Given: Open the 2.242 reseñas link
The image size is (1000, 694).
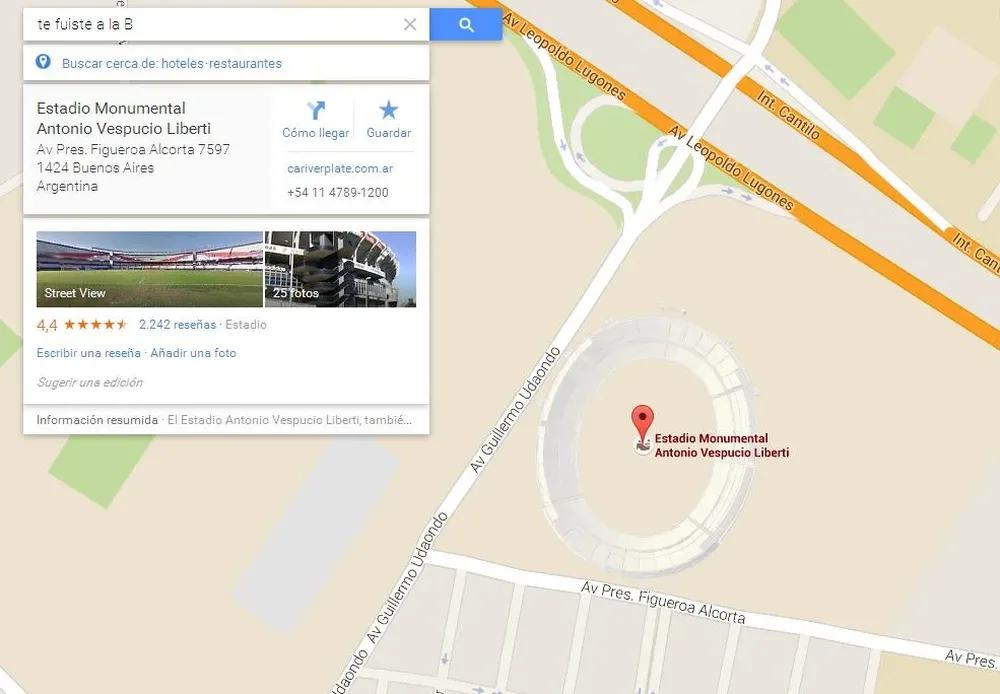Looking at the screenshot, I should 177,325.
